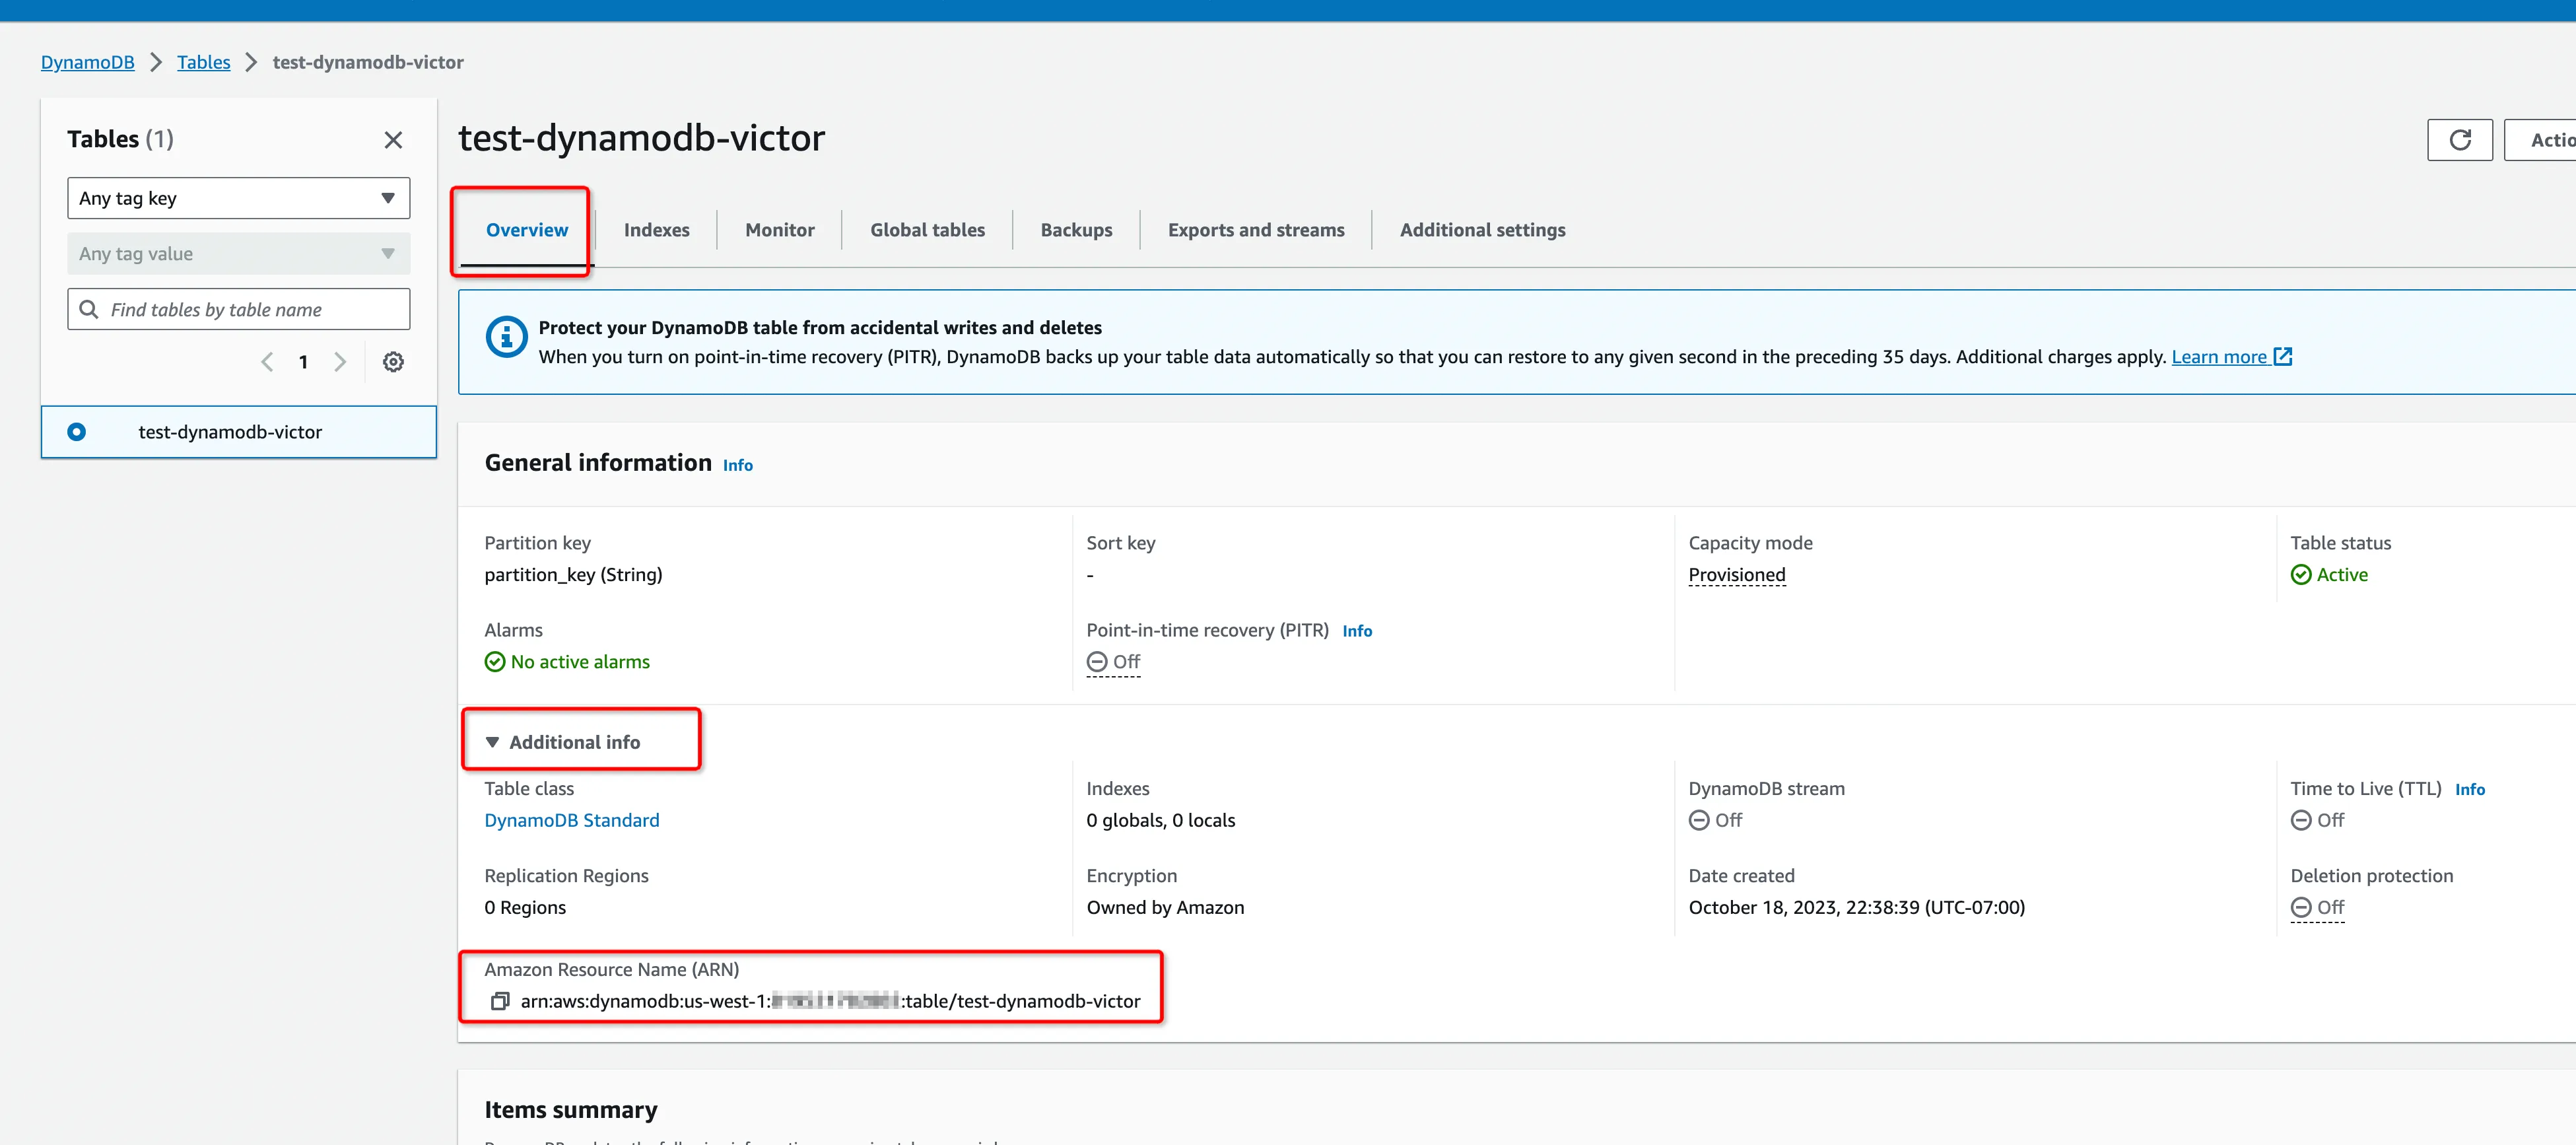Switch to the Indexes tab
This screenshot has height=1145, width=2576.
pos(656,230)
